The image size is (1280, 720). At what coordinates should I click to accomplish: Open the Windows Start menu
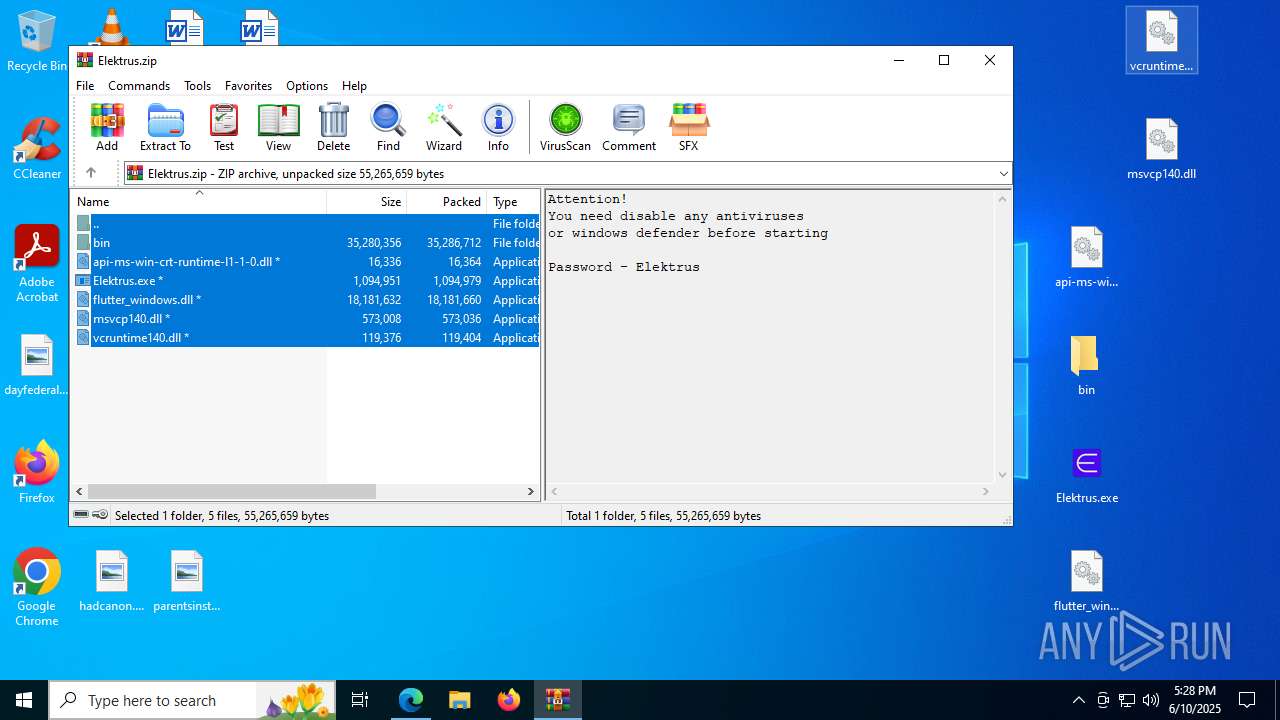click(x=24, y=700)
